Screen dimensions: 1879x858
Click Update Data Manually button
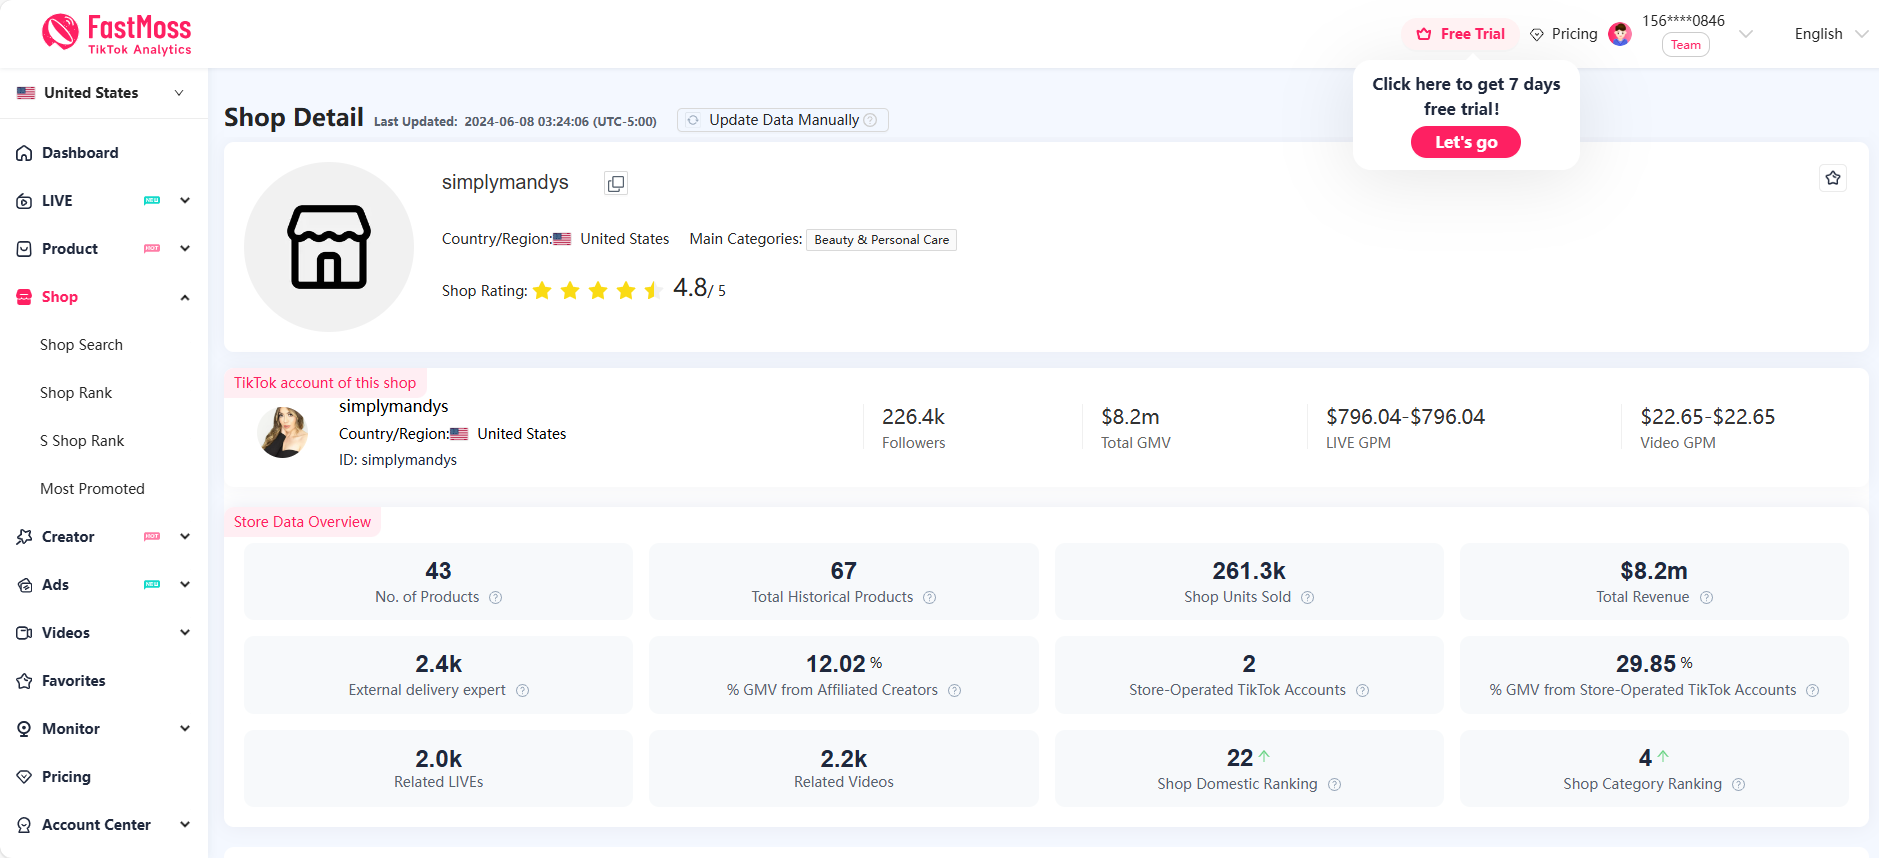782,120
